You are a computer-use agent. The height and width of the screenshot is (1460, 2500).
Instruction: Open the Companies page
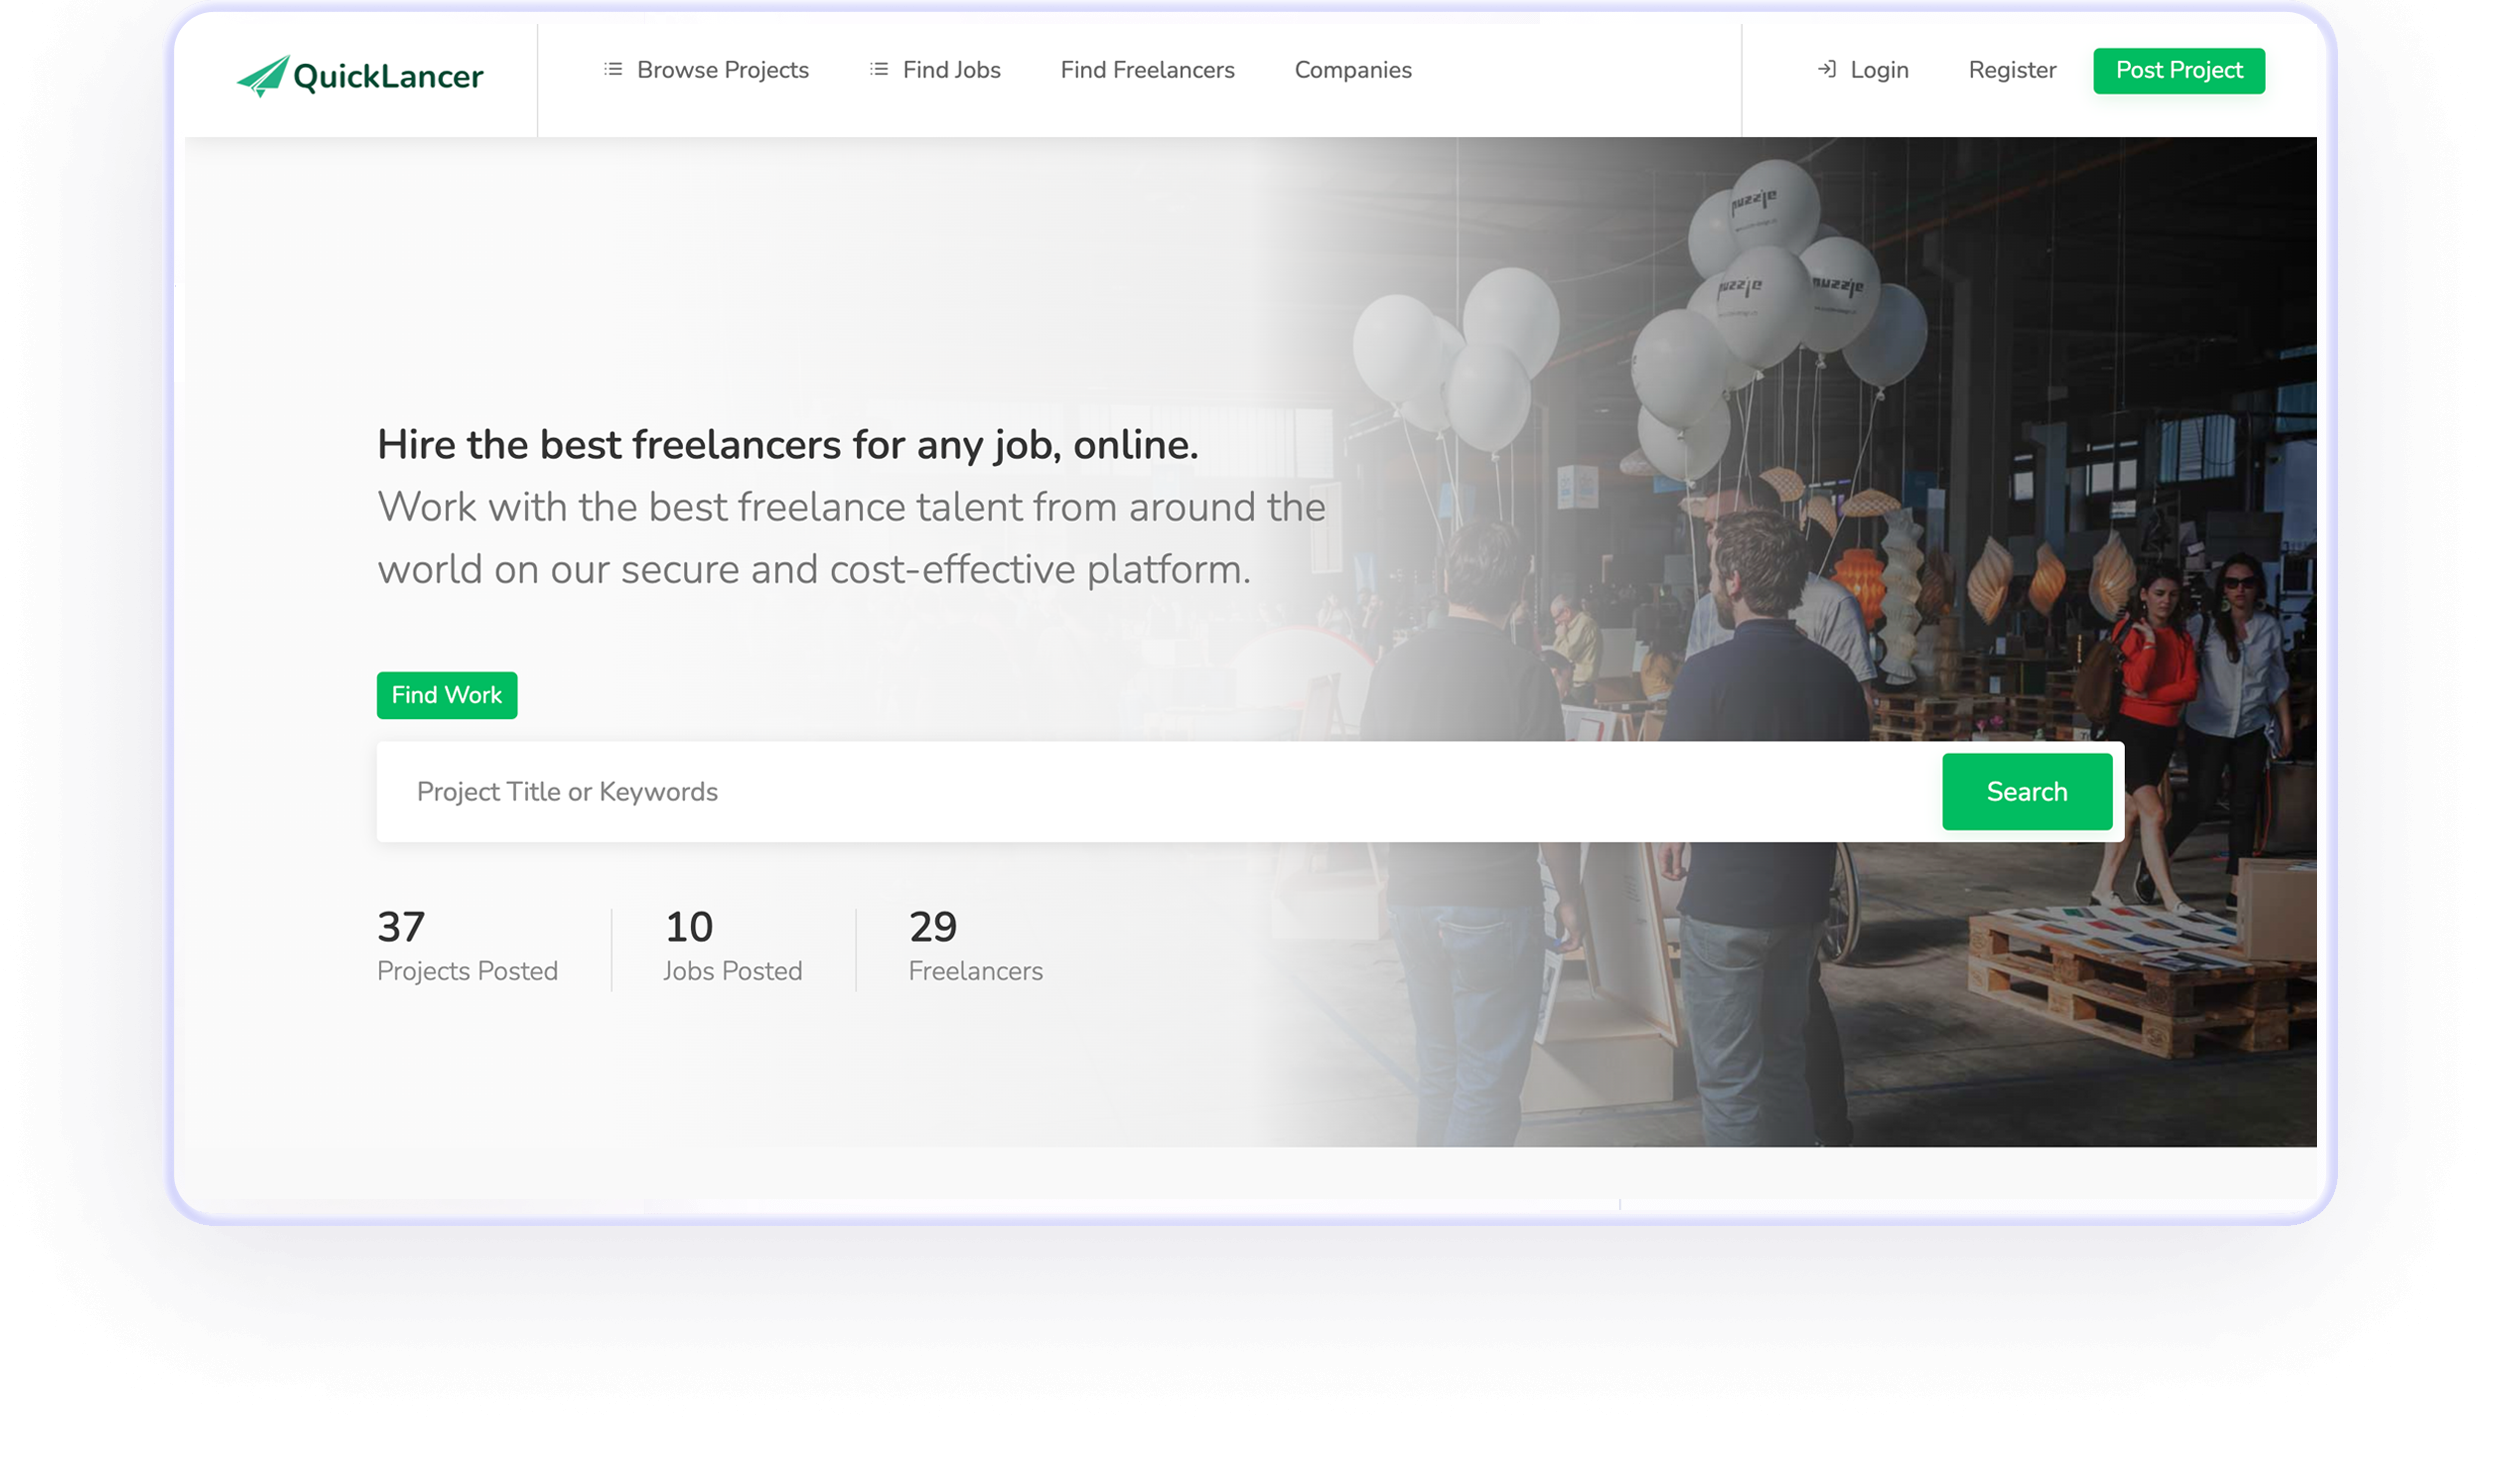tap(1353, 70)
